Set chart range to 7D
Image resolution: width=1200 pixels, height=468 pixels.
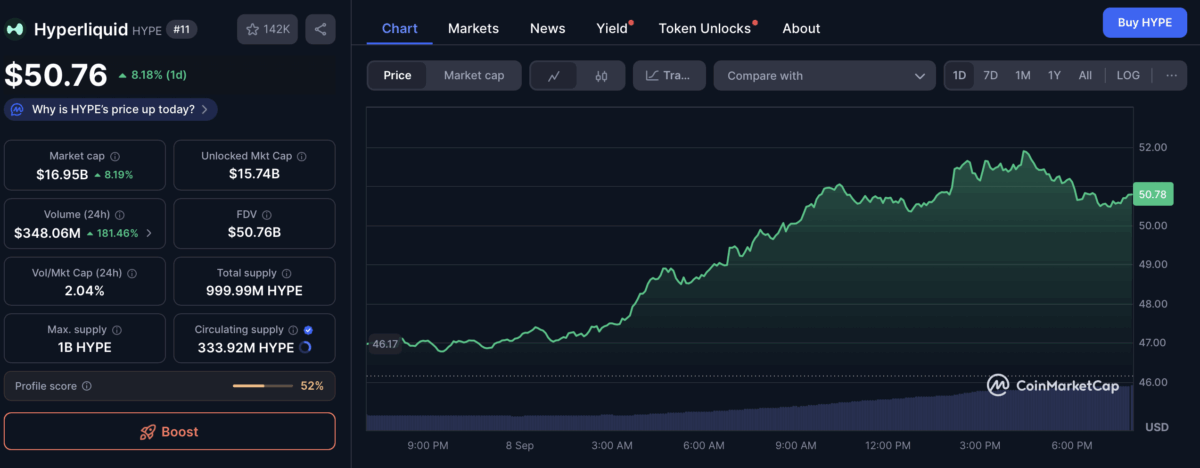coord(990,75)
